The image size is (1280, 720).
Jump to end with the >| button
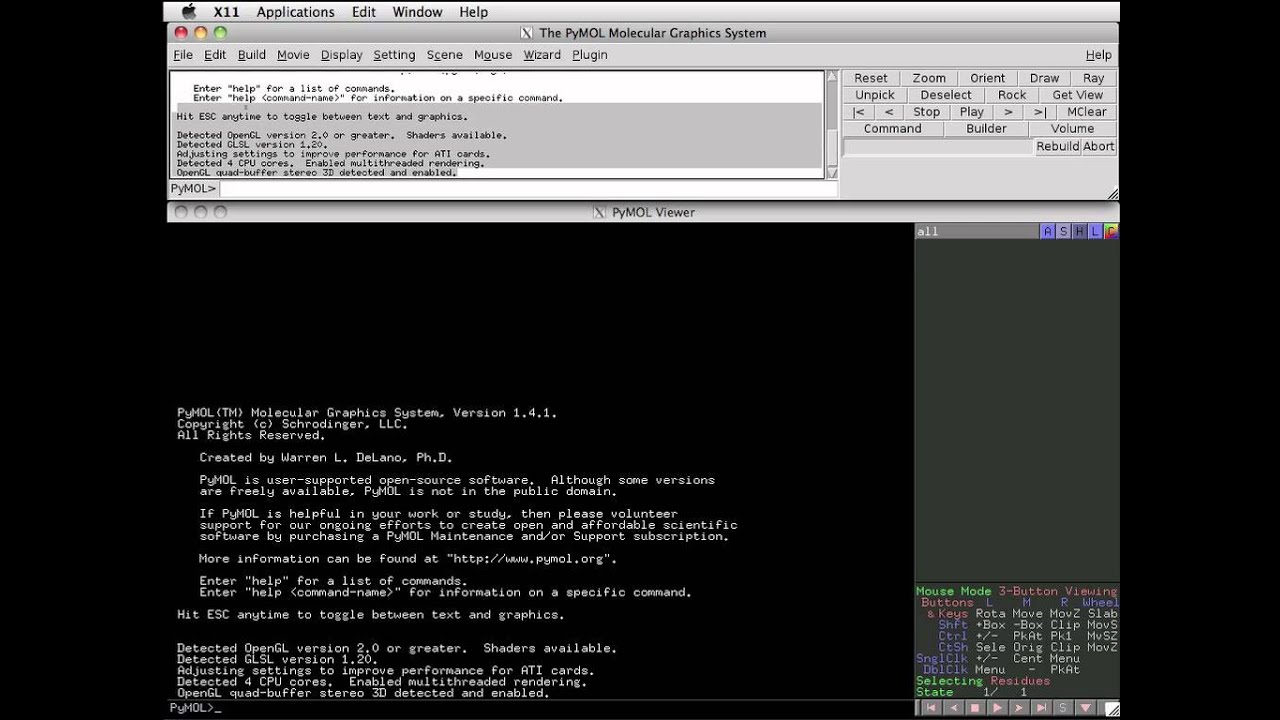tap(1039, 112)
